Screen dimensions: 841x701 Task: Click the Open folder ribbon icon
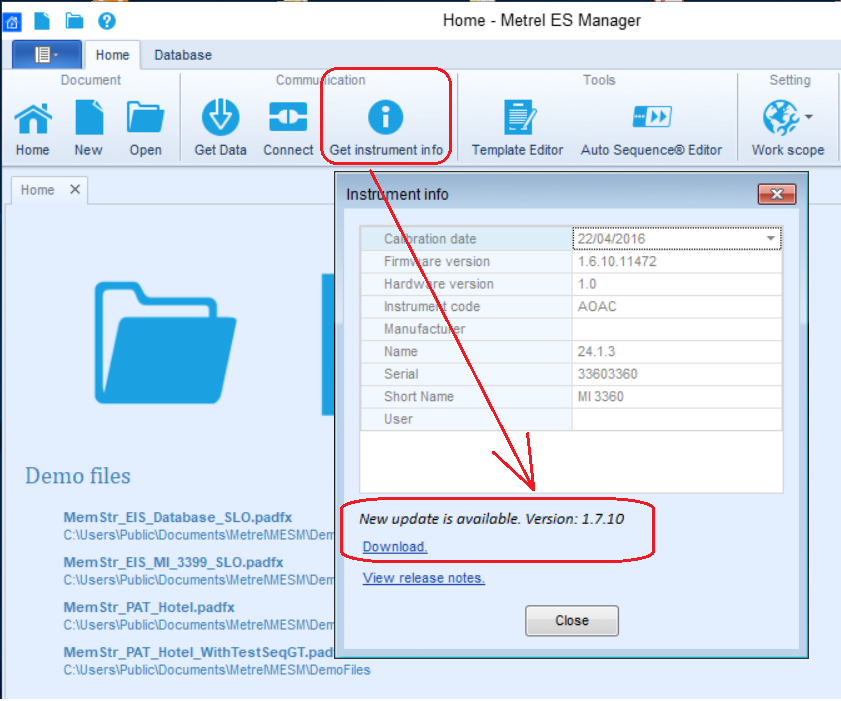[145, 119]
